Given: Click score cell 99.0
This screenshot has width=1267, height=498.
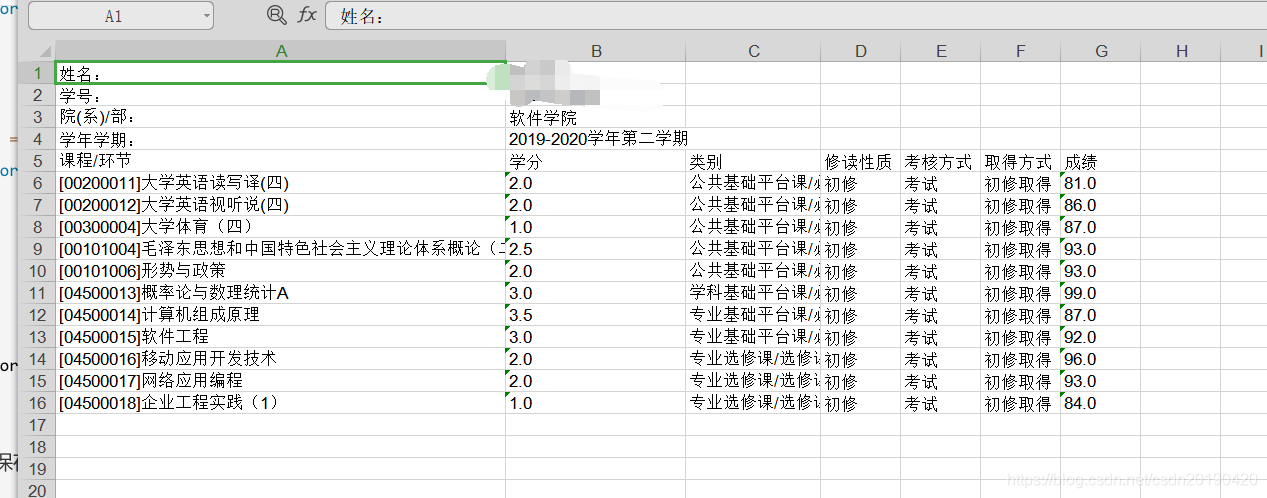Looking at the screenshot, I should tap(1101, 293).
